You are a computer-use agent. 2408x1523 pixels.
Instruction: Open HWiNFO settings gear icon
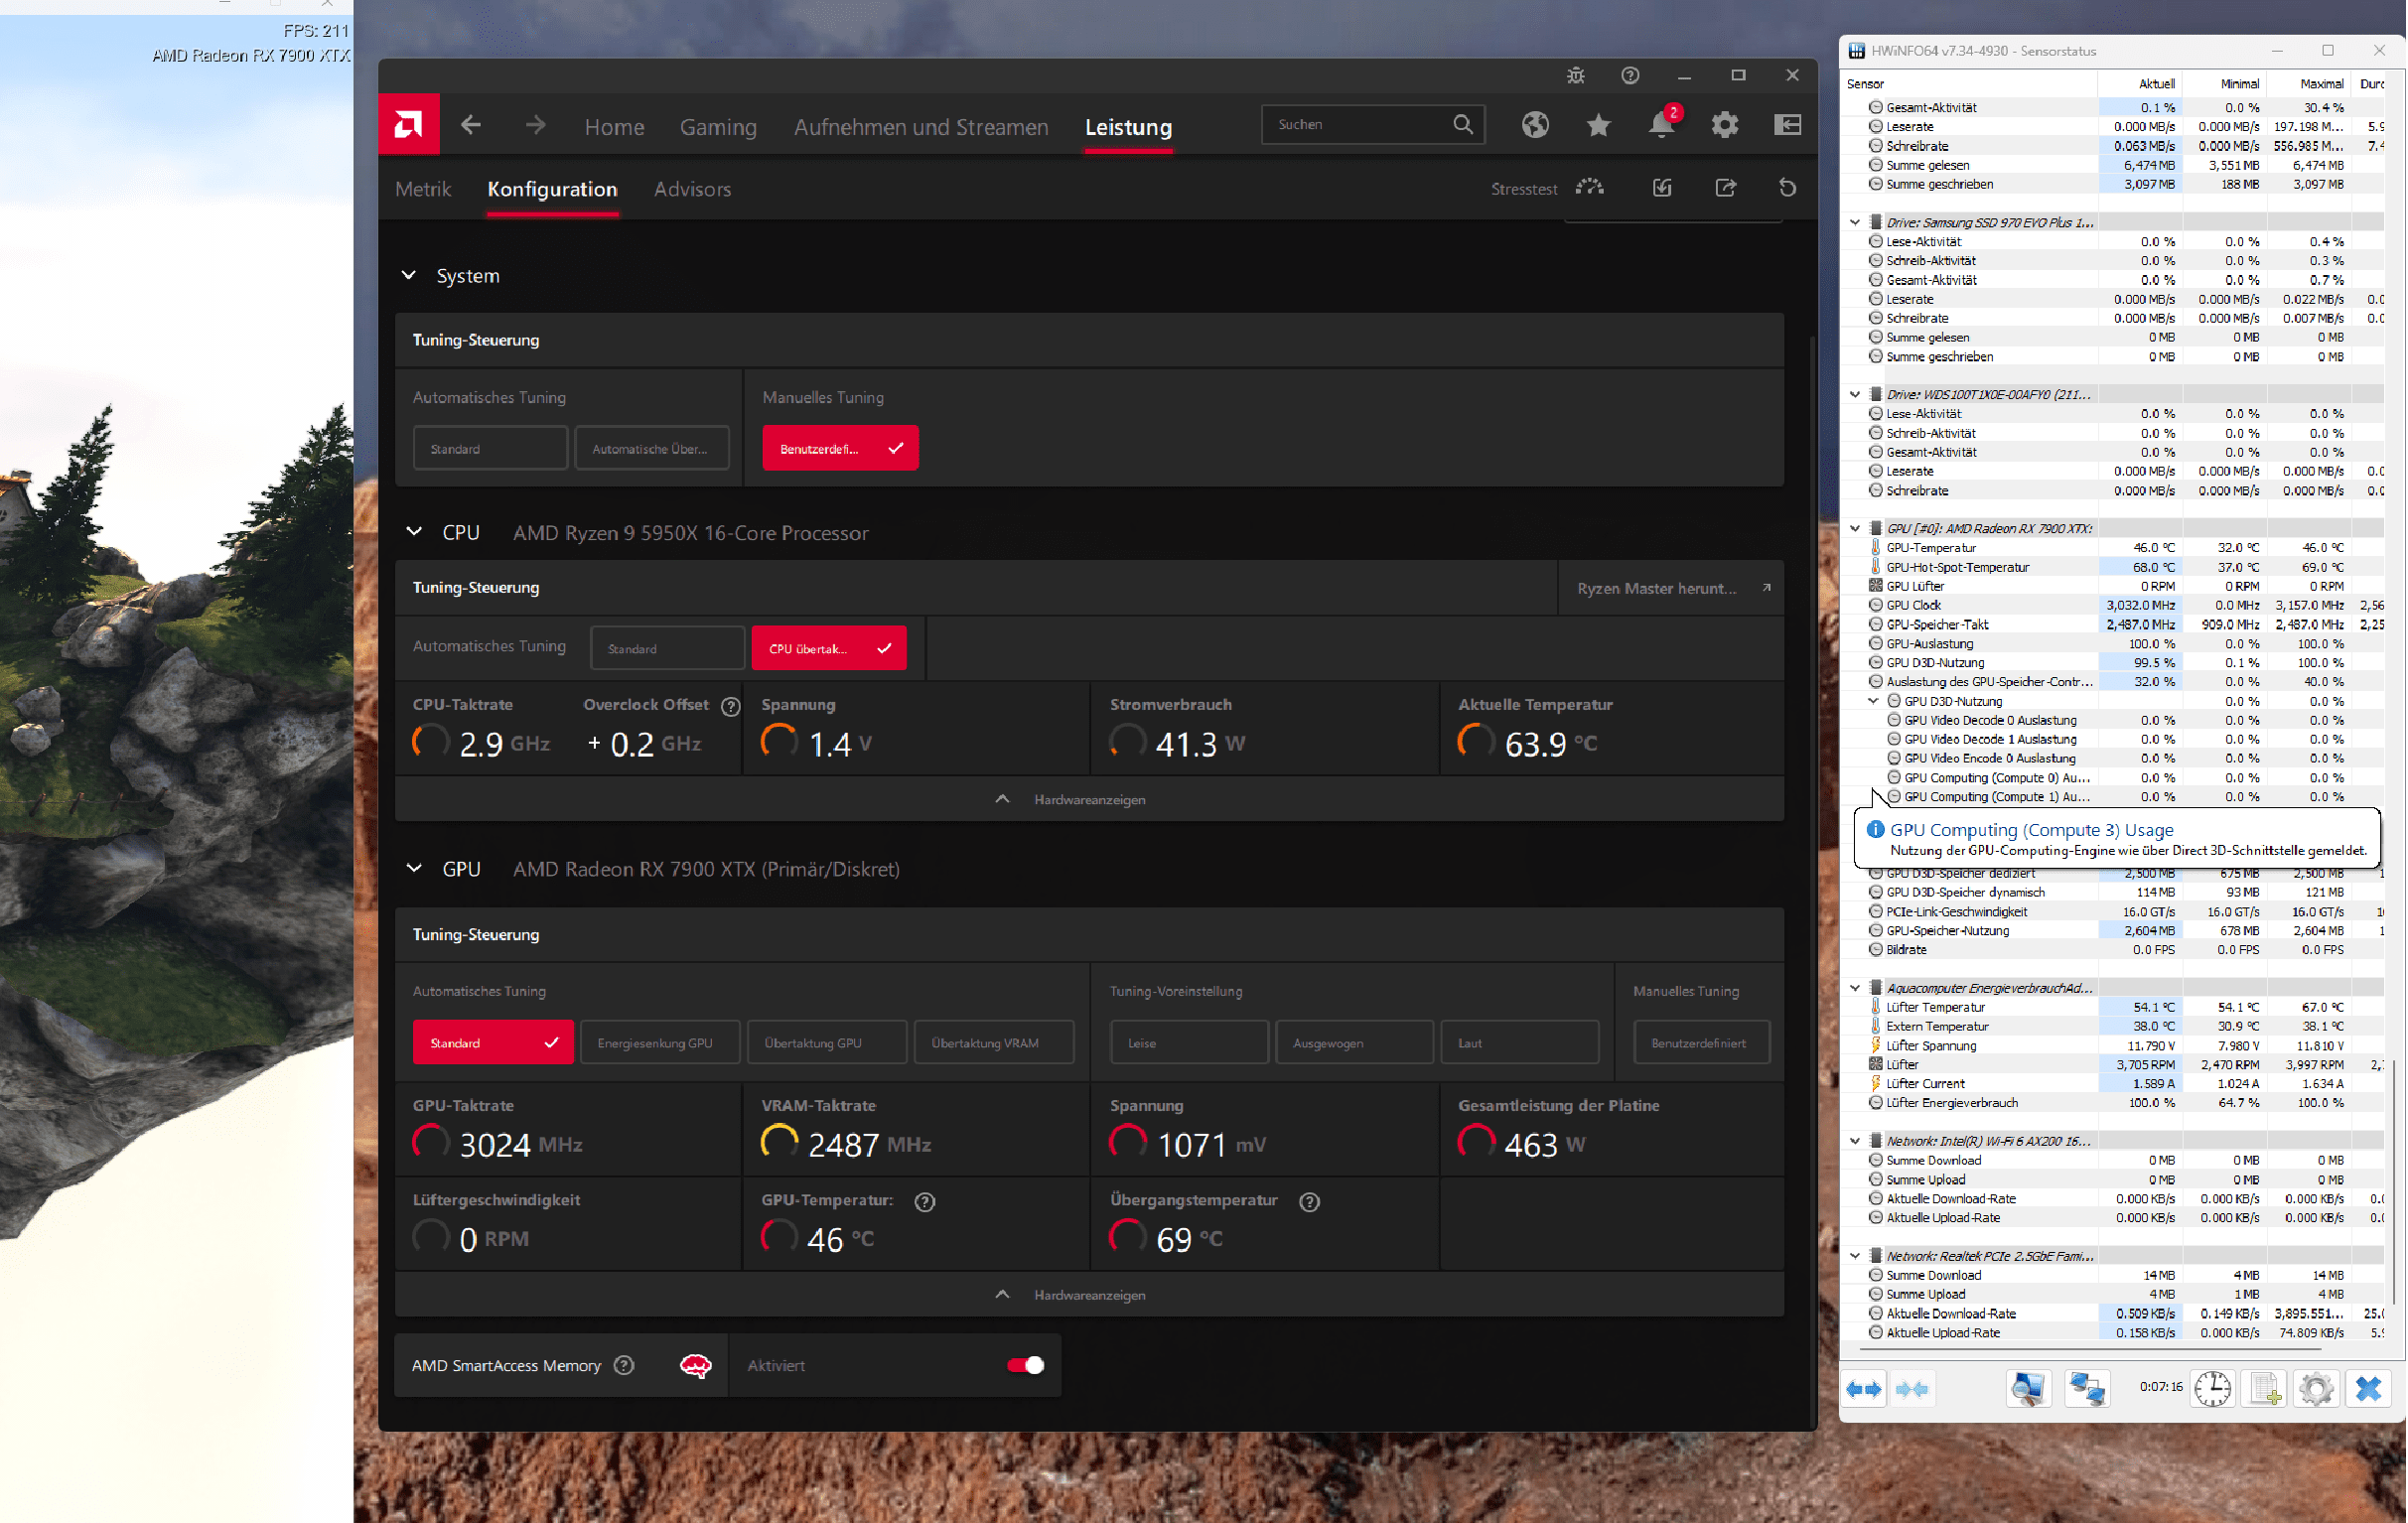tap(2315, 1388)
